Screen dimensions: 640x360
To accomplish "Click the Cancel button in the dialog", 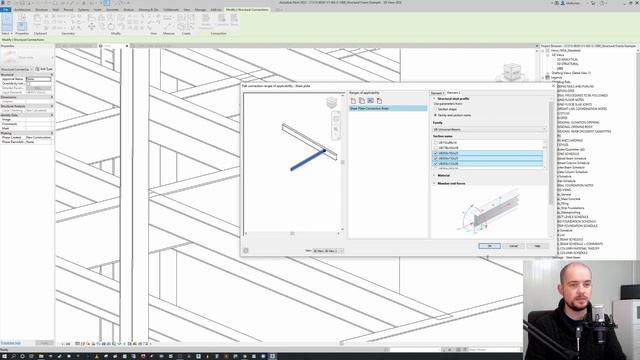I will (513, 246).
